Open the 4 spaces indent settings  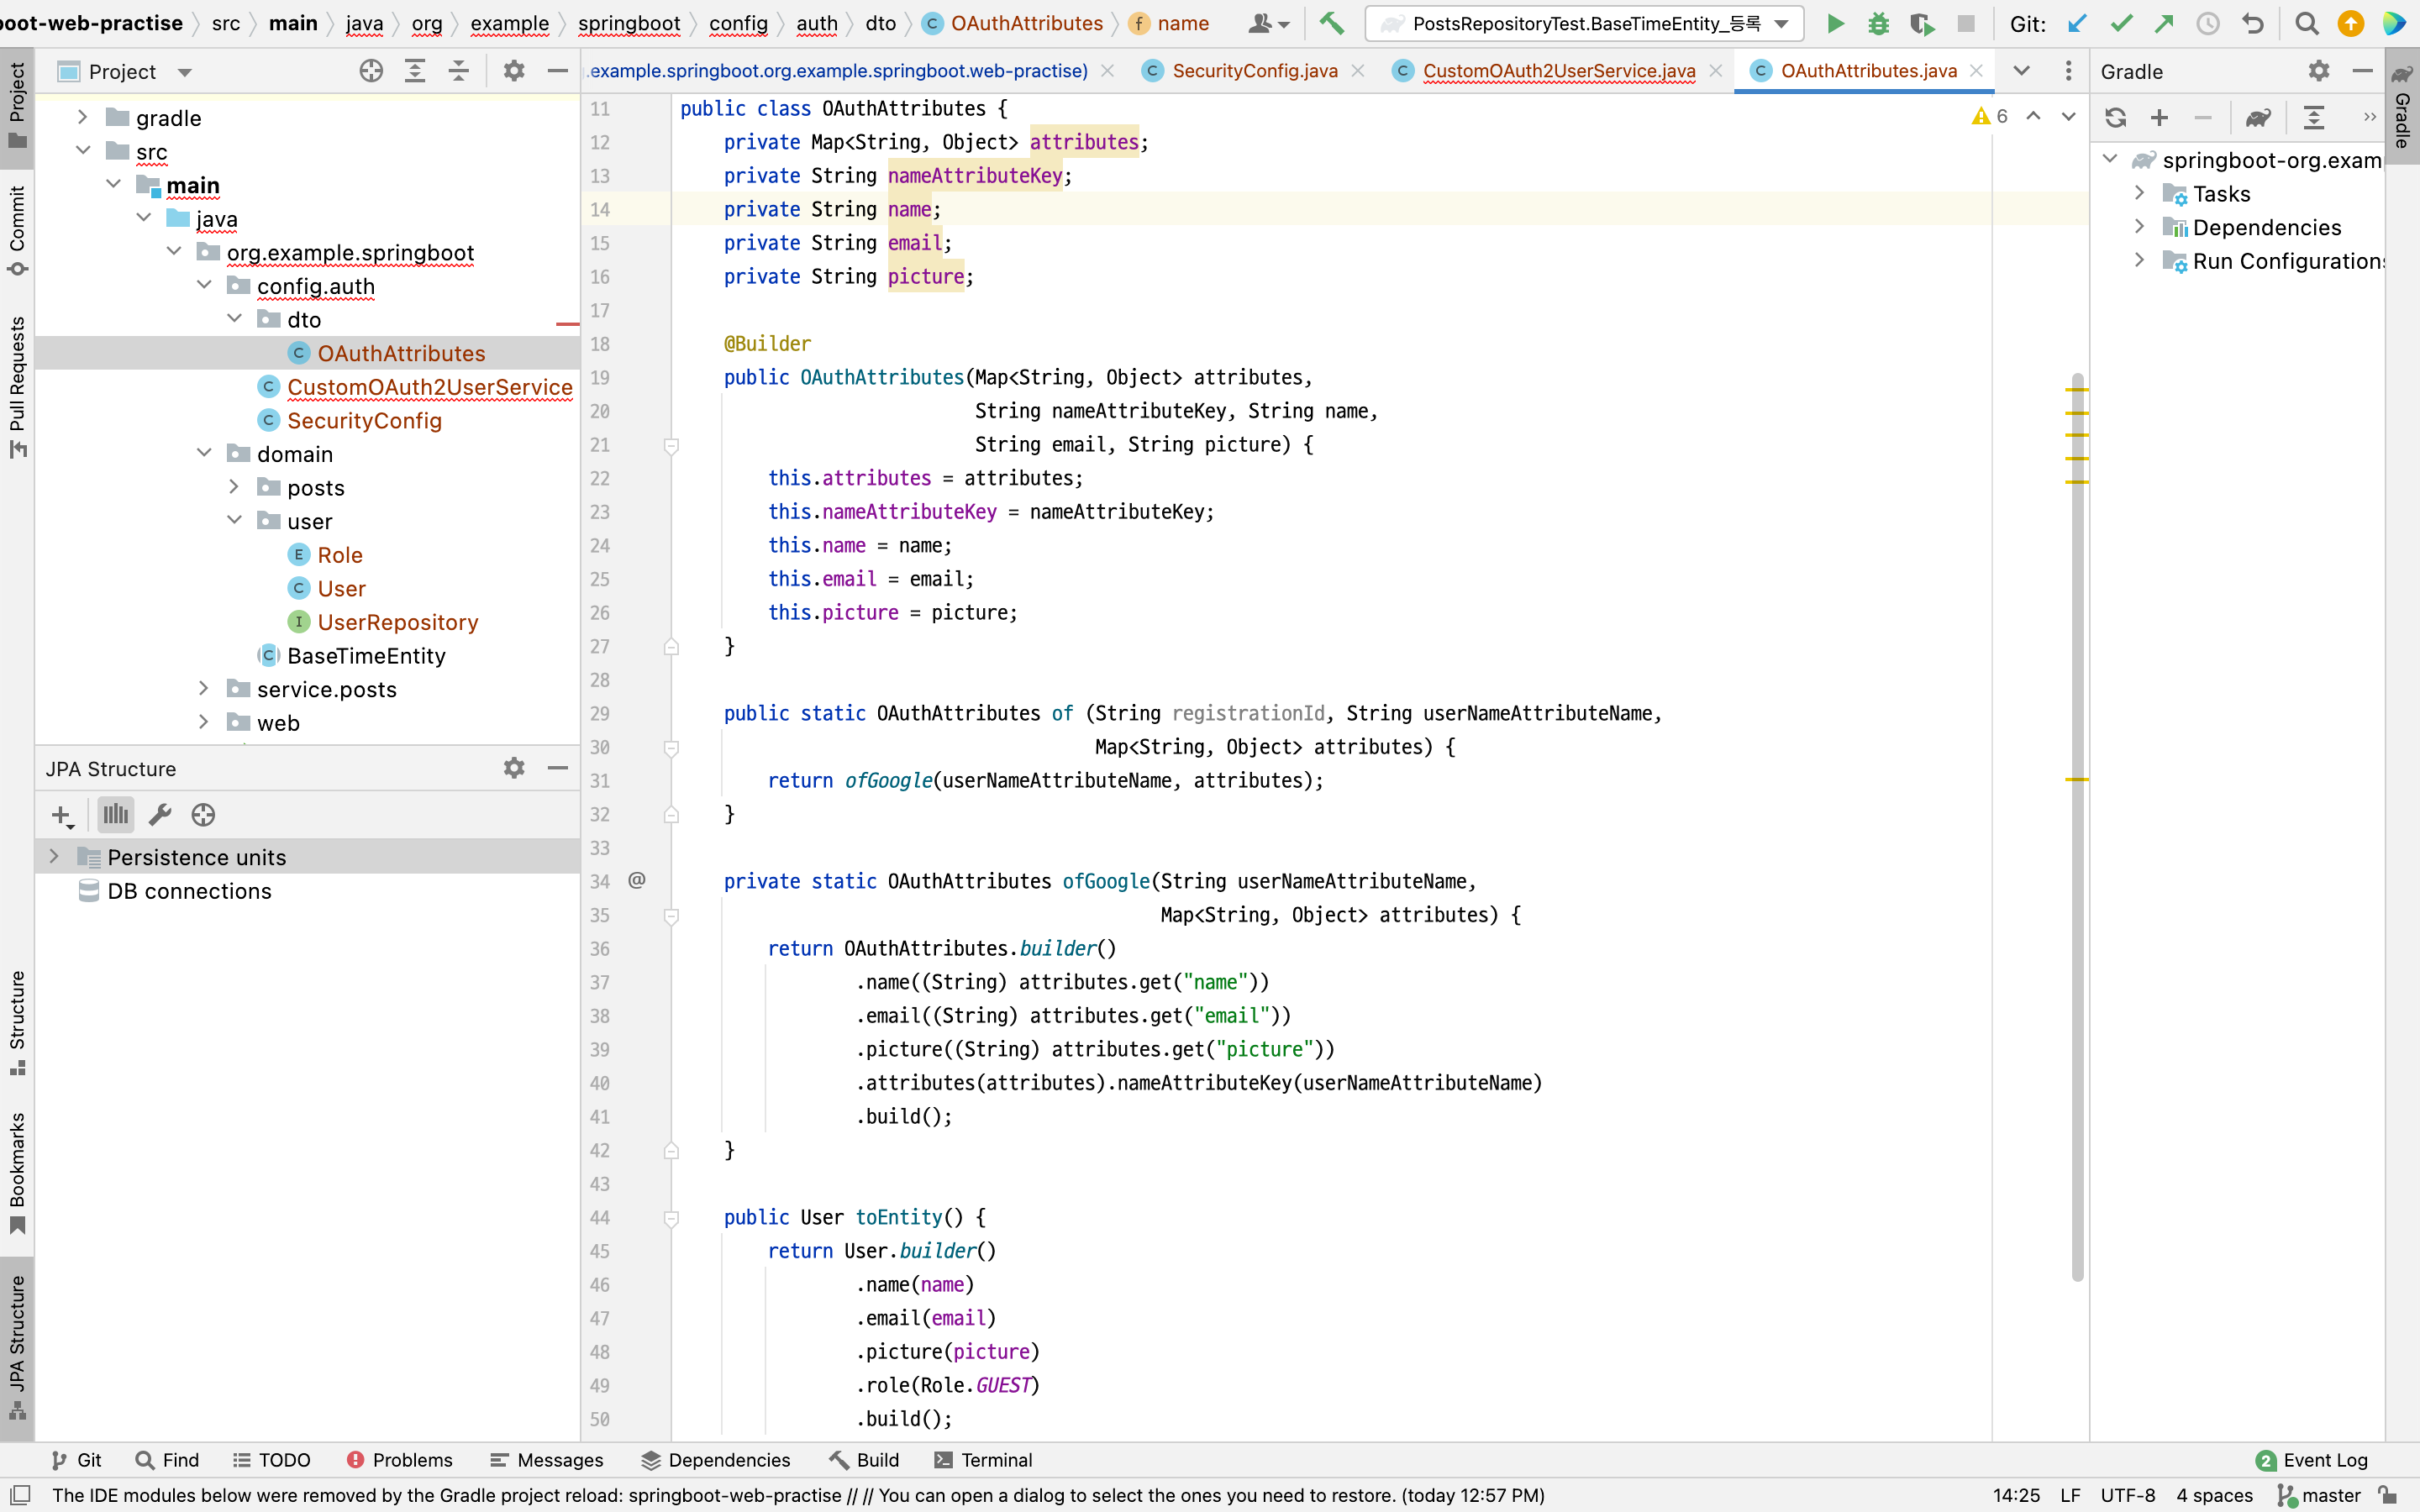pos(2214,1495)
